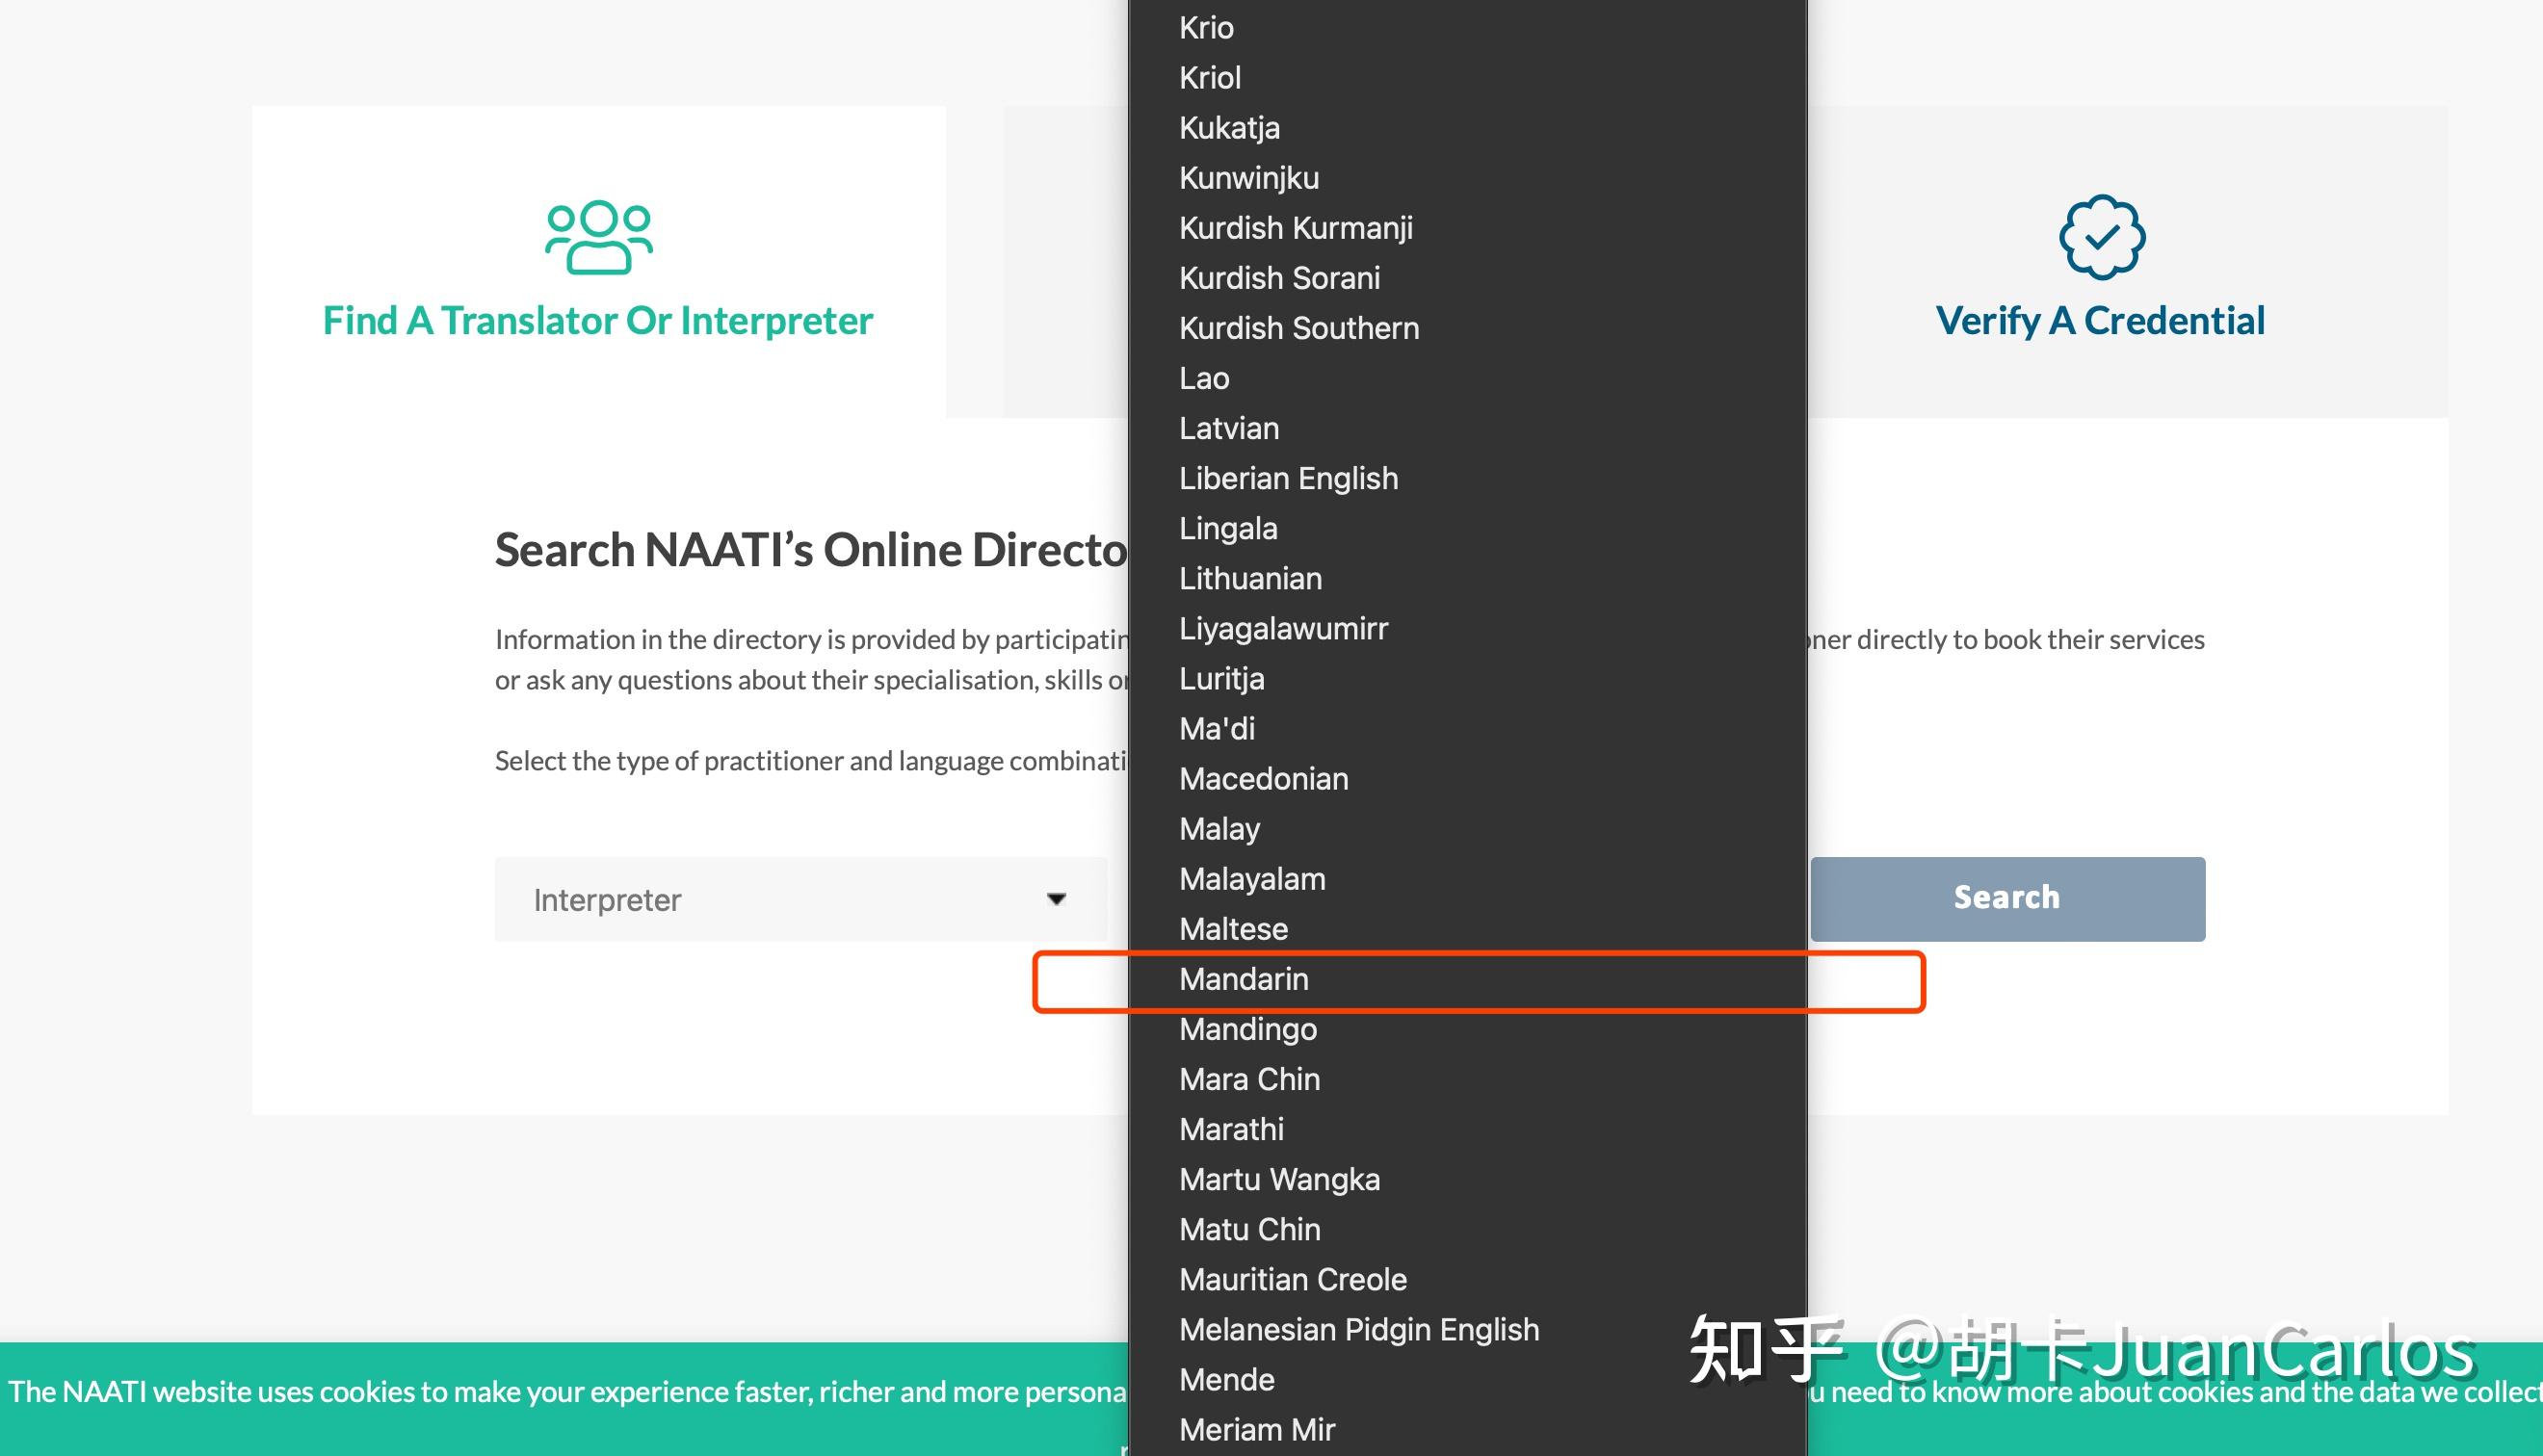
Task: Select Lithuanian language option
Action: pos(1250,578)
